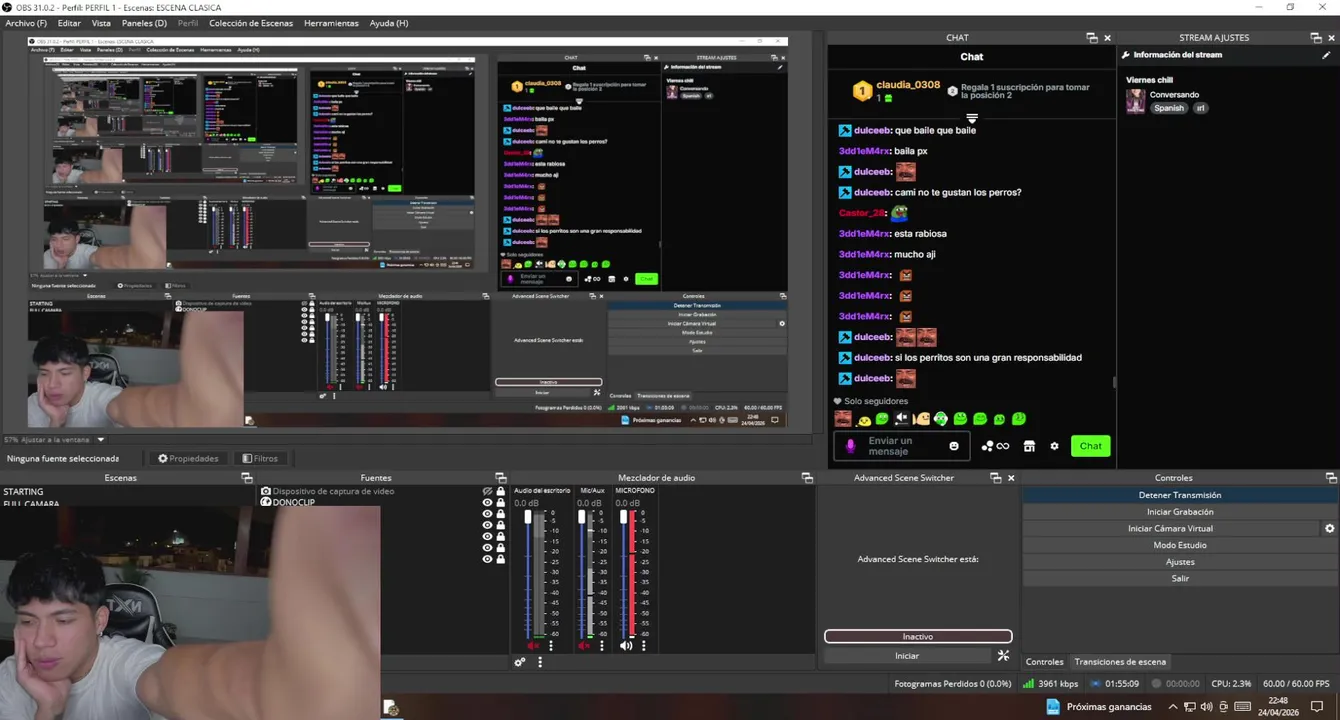Unmute the Mic/Aux channel speaker icon
The height and width of the screenshot is (720, 1340).
pyautogui.click(x=584, y=646)
